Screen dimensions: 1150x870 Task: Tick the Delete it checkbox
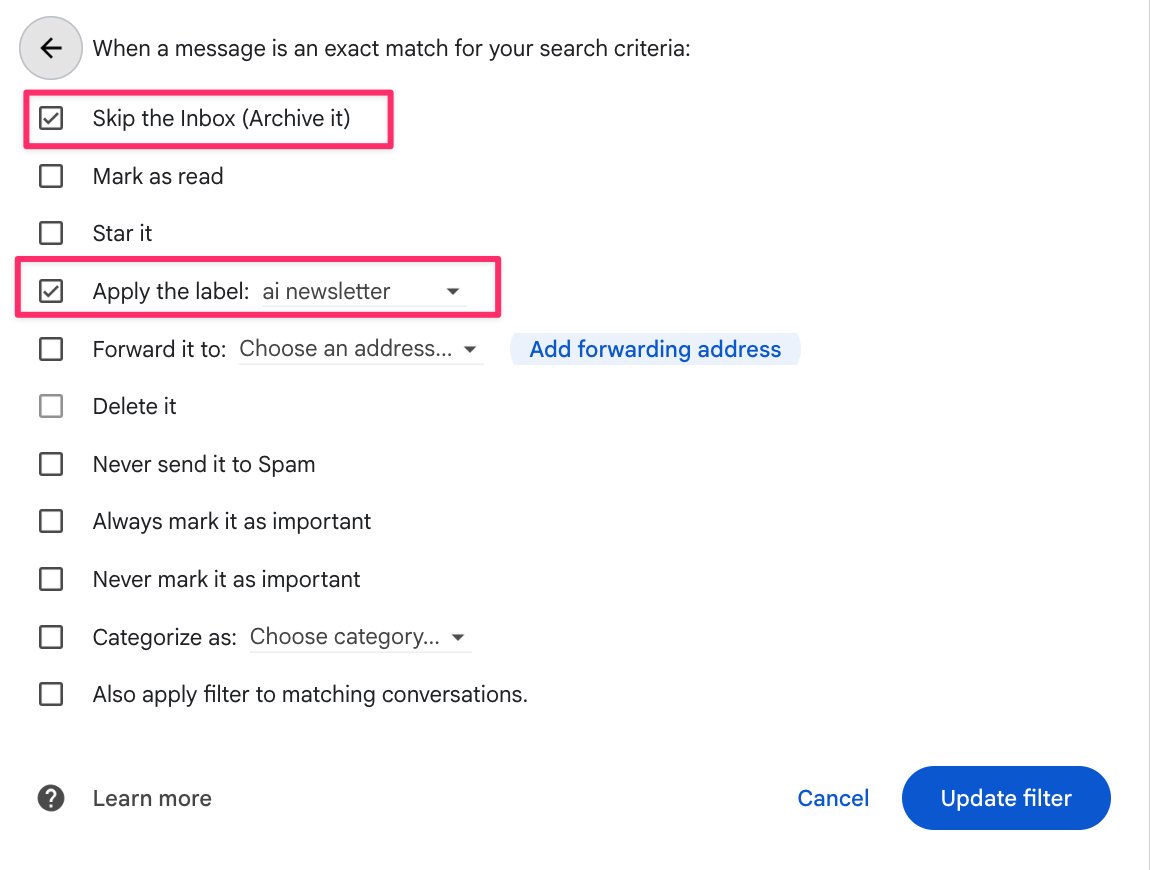(51, 406)
